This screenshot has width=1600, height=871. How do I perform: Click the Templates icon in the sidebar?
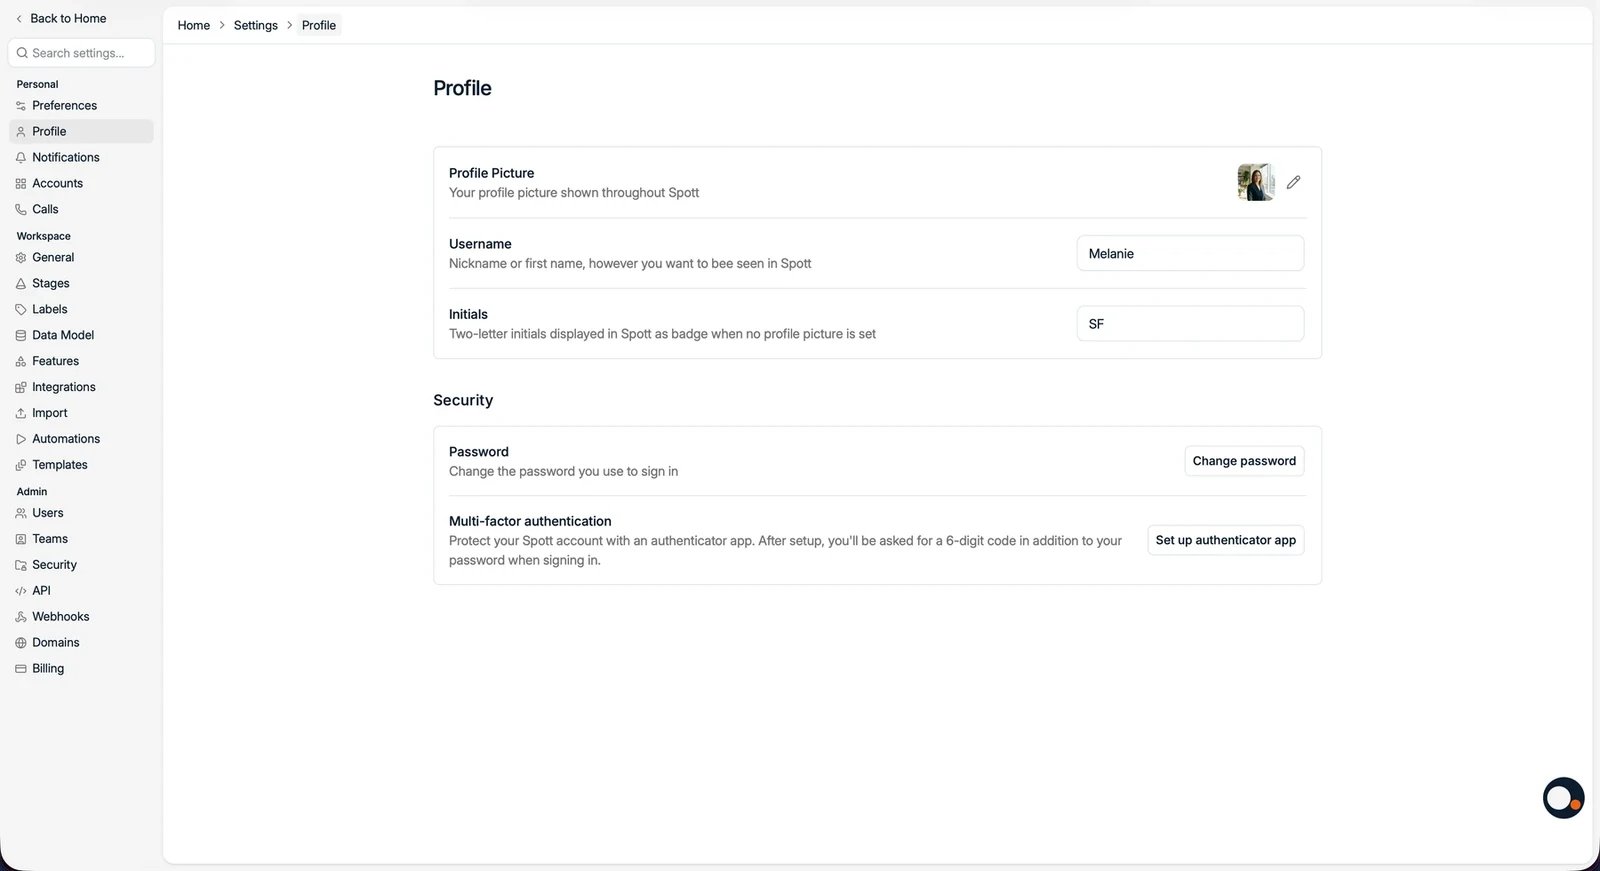21,466
